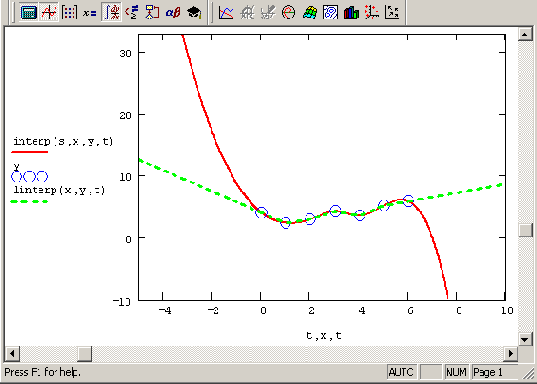This screenshot has height=384, width=537.
Task: Insert a Surface plot
Action: click(x=310, y=13)
